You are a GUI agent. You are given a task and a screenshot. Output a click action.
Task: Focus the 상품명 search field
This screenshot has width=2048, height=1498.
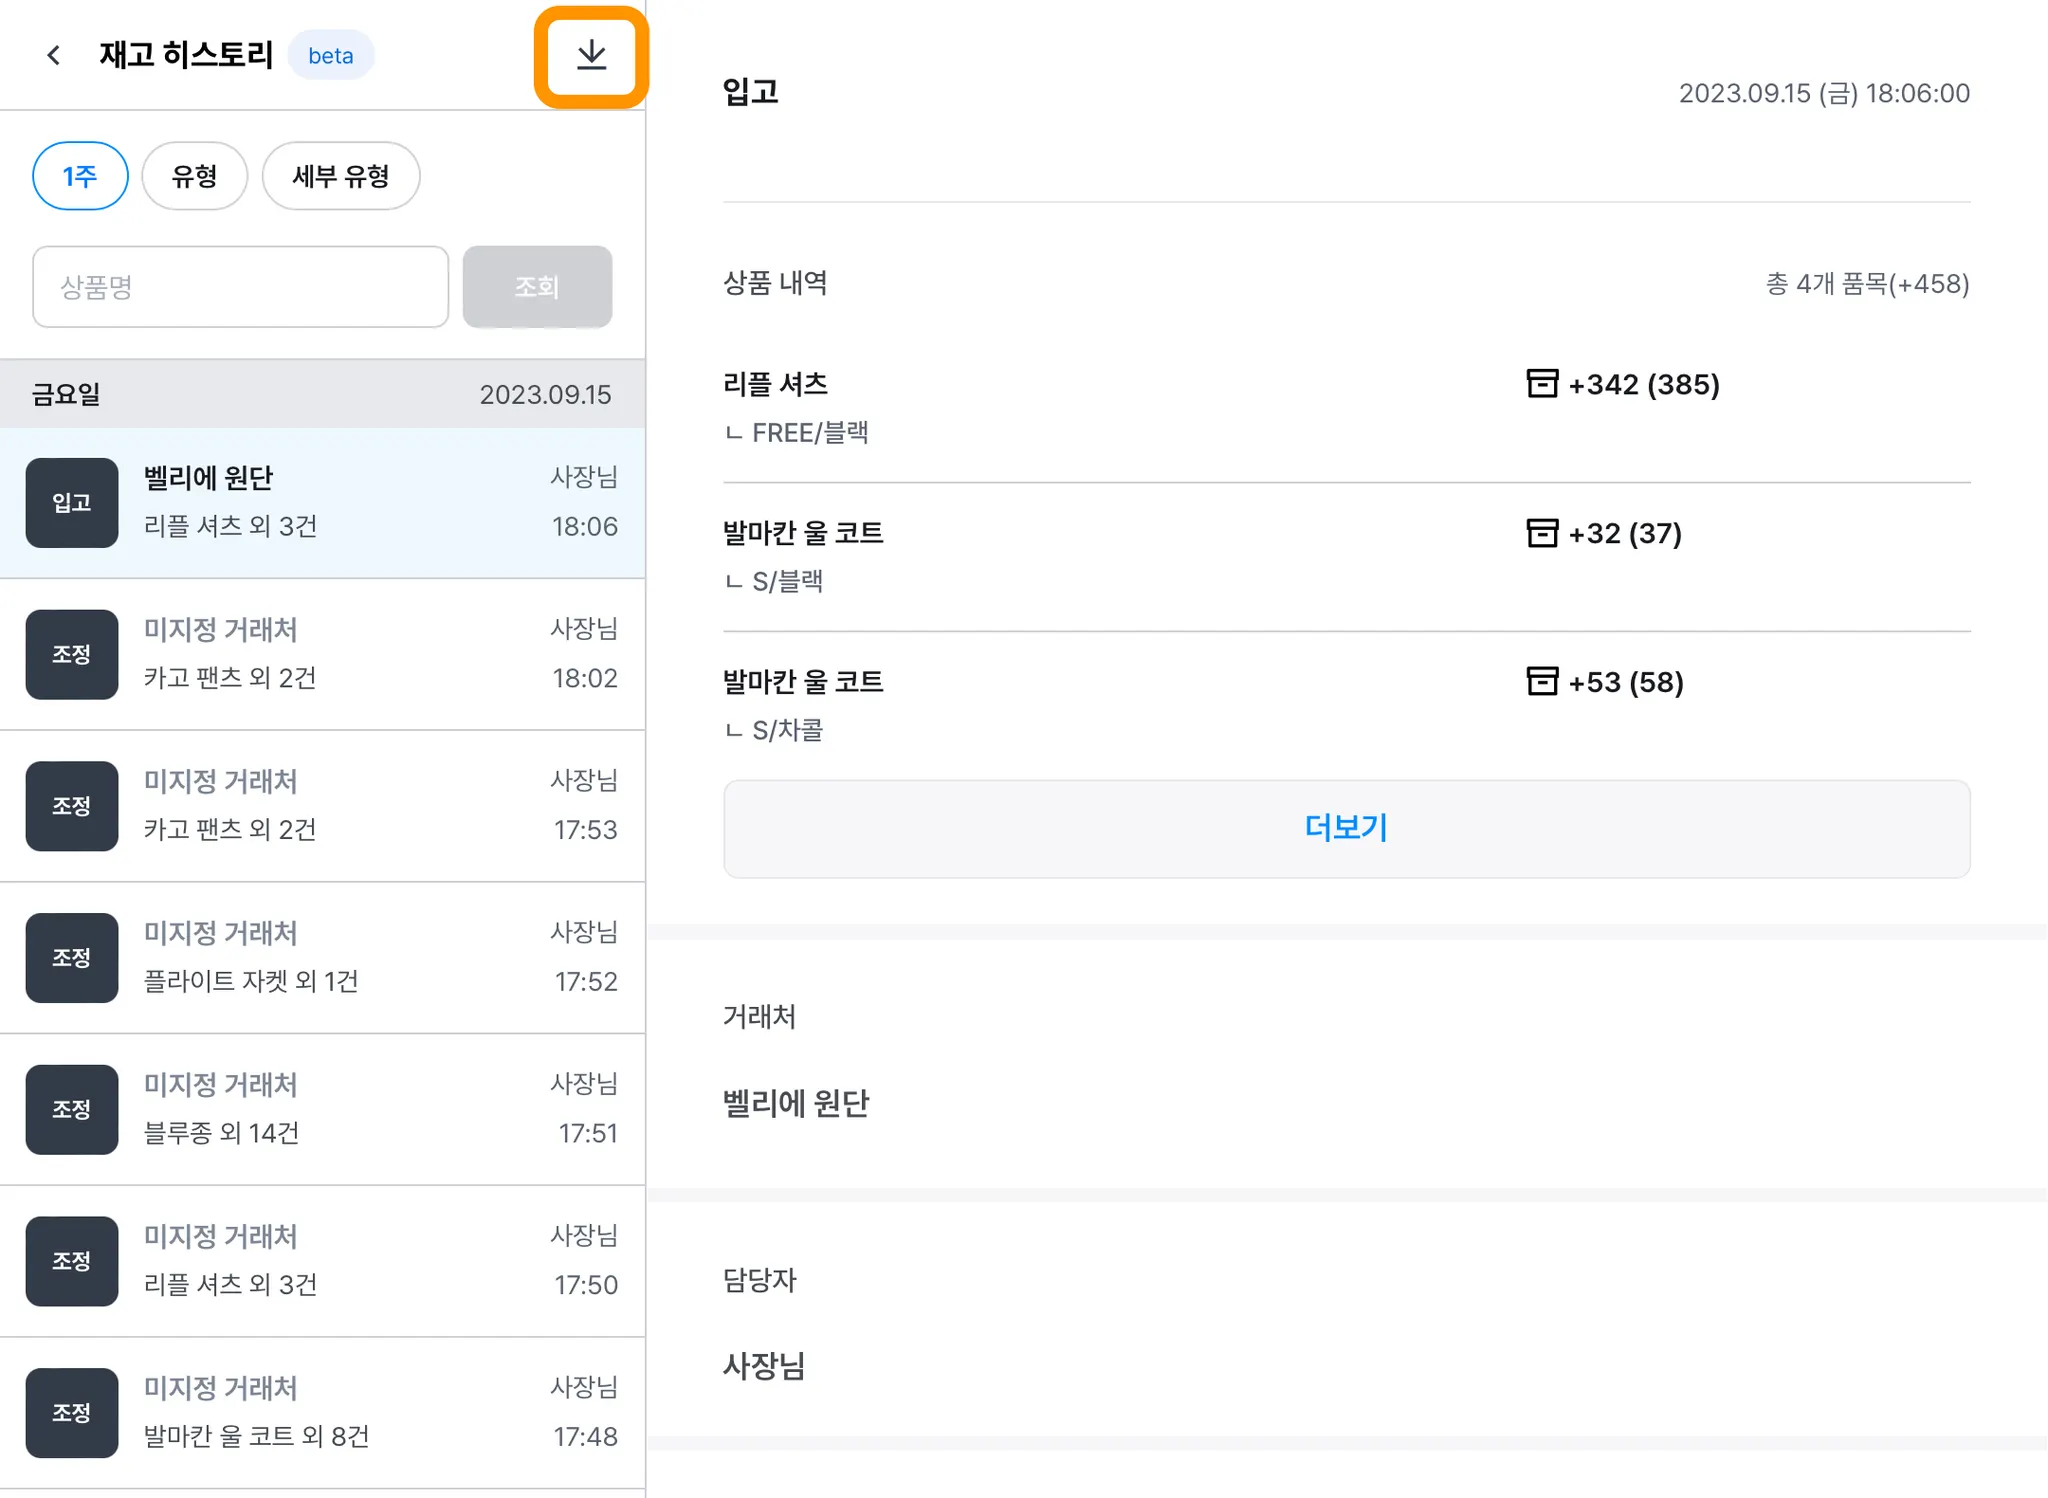[x=240, y=287]
